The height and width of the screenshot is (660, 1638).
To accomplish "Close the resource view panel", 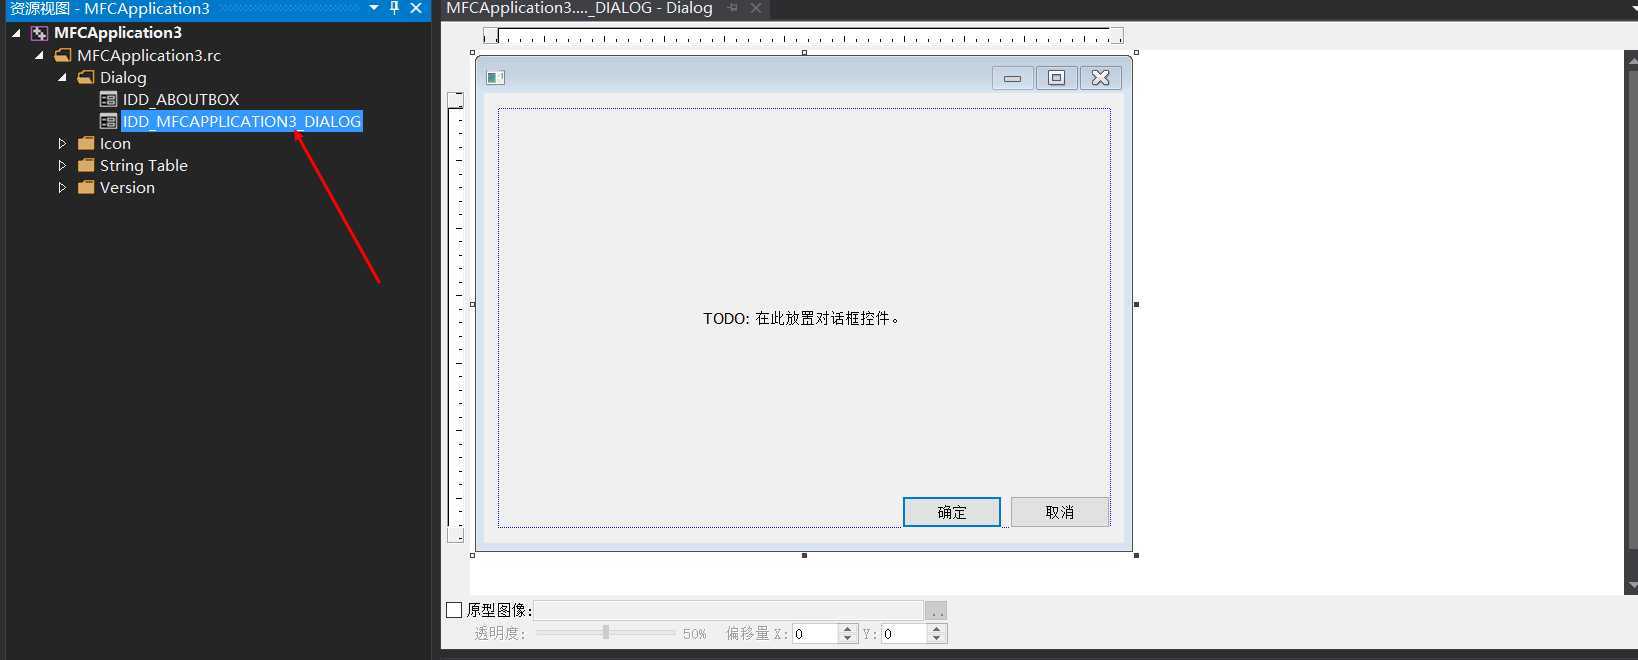I will click(x=416, y=8).
